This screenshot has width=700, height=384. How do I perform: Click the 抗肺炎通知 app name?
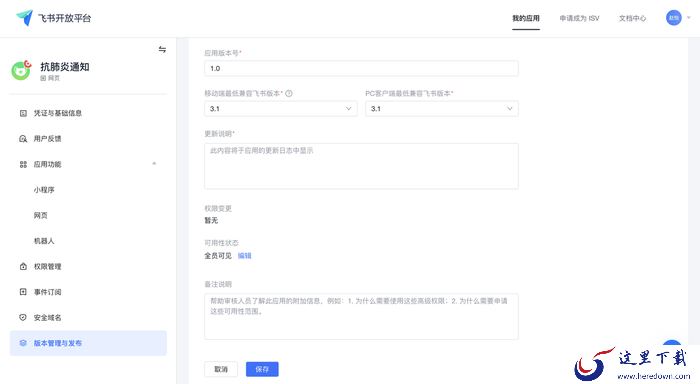click(x=65, y=67)
